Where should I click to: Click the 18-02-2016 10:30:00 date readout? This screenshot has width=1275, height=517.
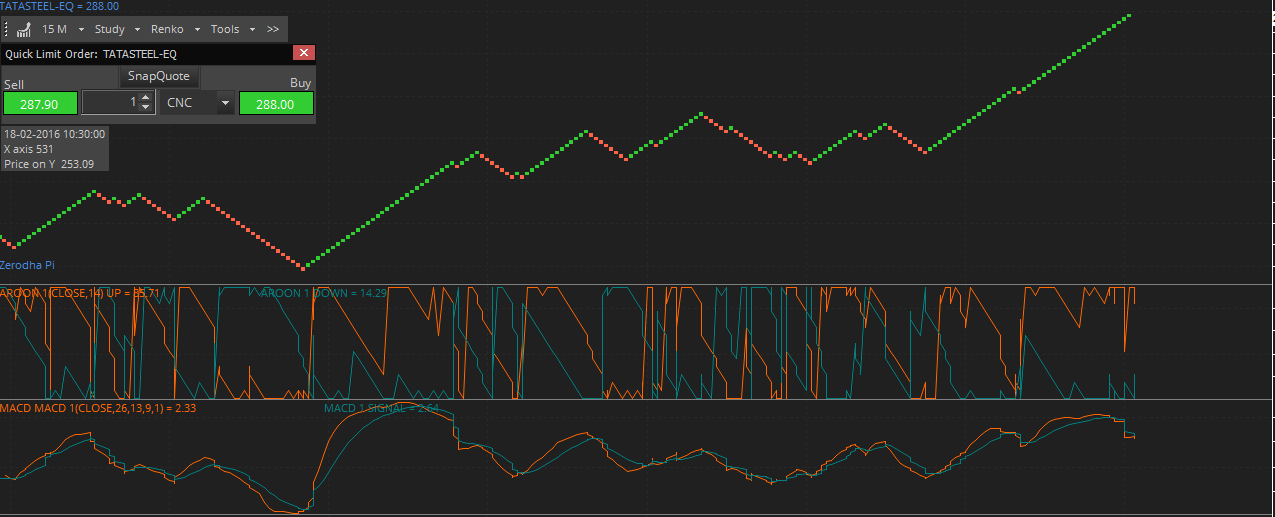click(54, 133)
